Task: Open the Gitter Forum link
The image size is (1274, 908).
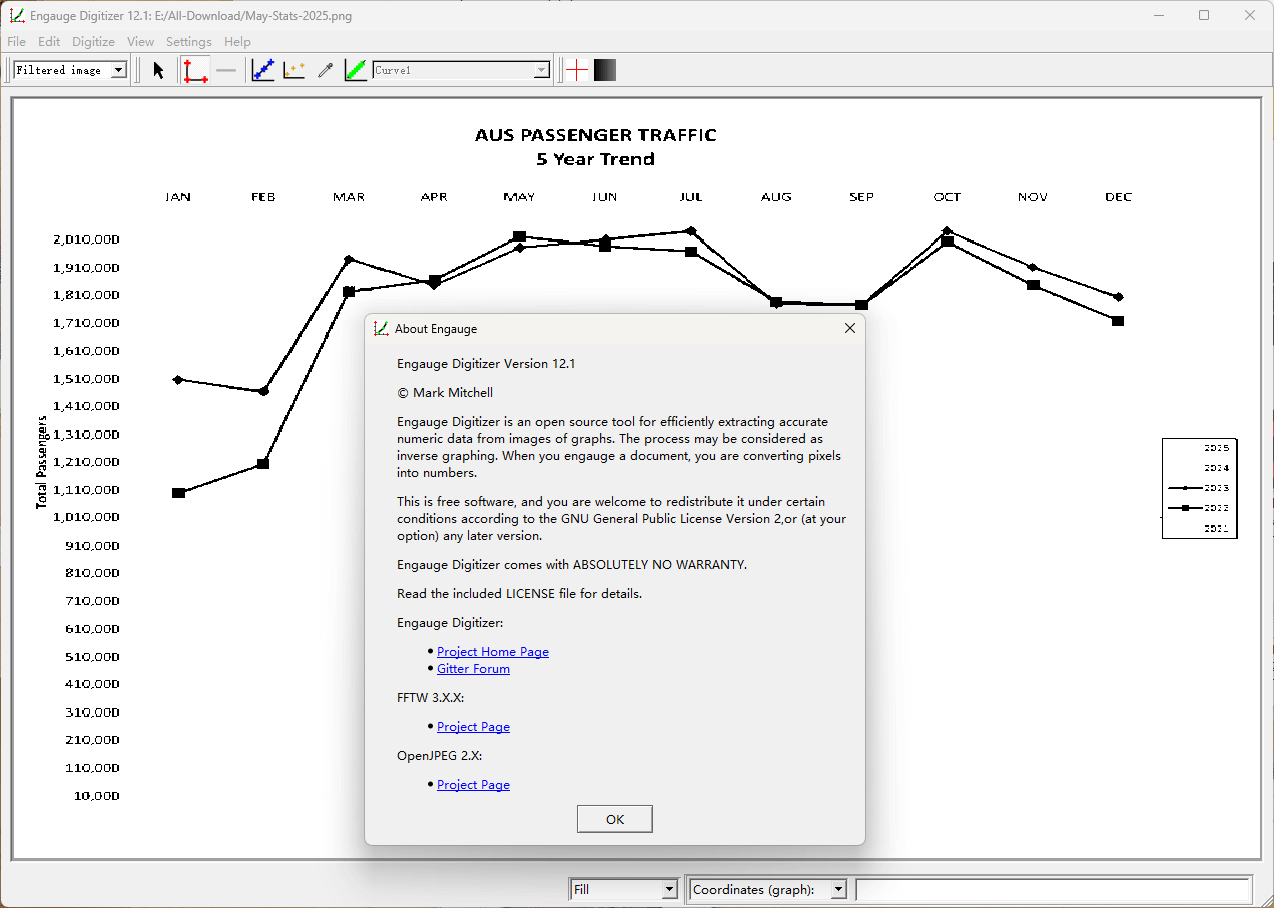Action: pos(473,668)
